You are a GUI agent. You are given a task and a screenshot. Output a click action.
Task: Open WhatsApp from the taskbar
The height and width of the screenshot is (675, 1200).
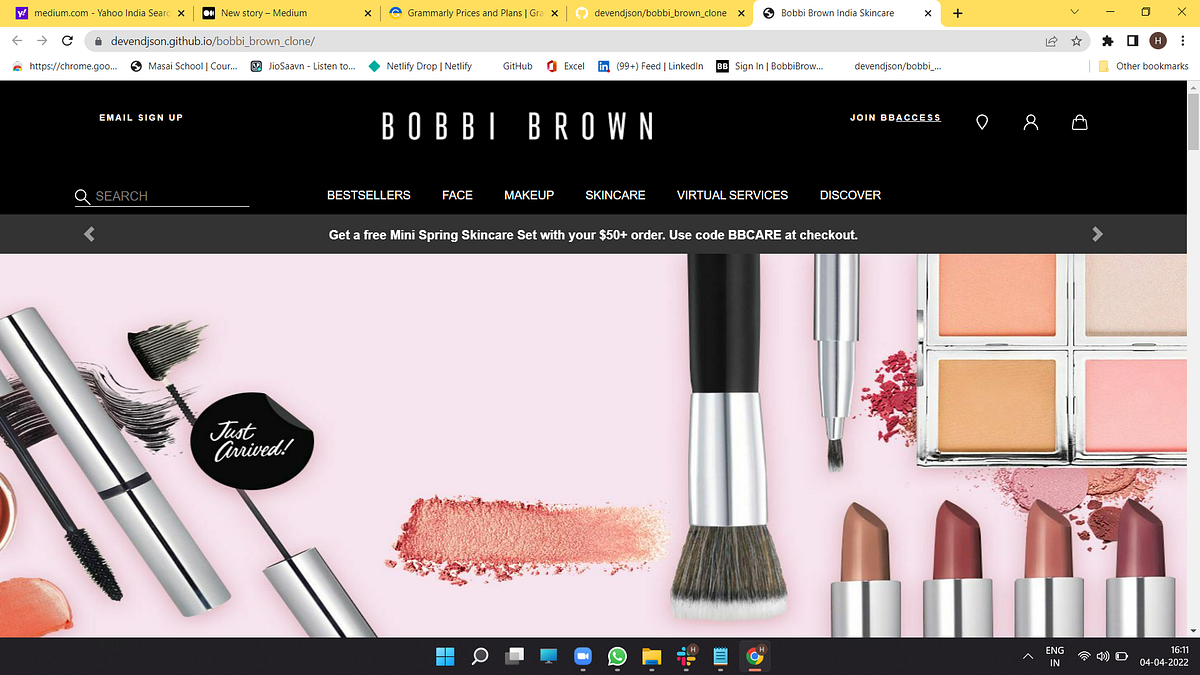click(617, 657)
